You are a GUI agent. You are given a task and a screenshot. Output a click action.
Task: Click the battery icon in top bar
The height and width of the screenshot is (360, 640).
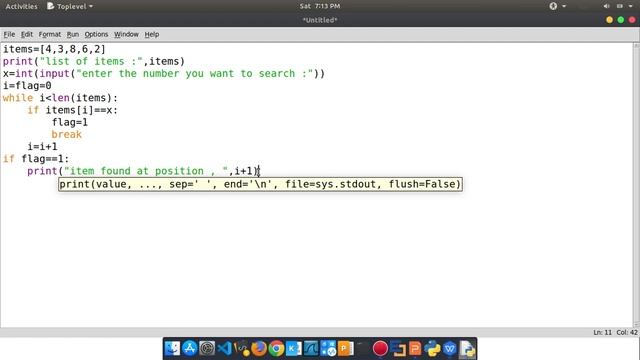point(619,6)
